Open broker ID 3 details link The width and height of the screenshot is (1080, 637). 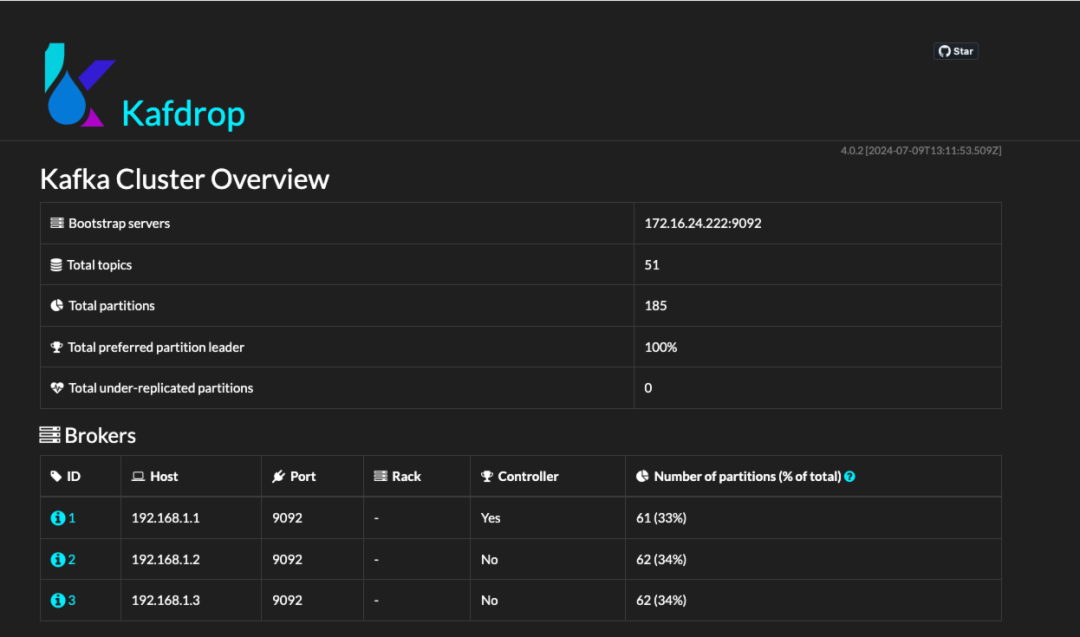click(x=72, y=600)
